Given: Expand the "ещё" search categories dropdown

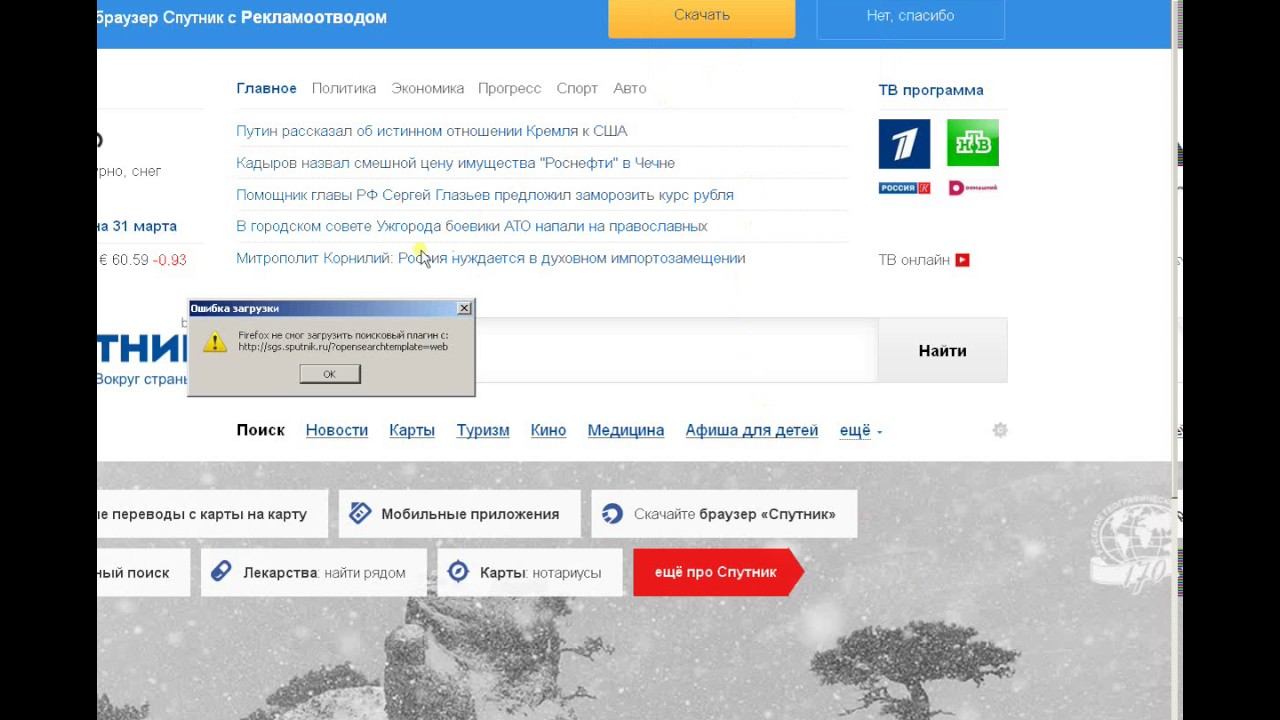Looking at the screenshot, I should click(860, 431).
